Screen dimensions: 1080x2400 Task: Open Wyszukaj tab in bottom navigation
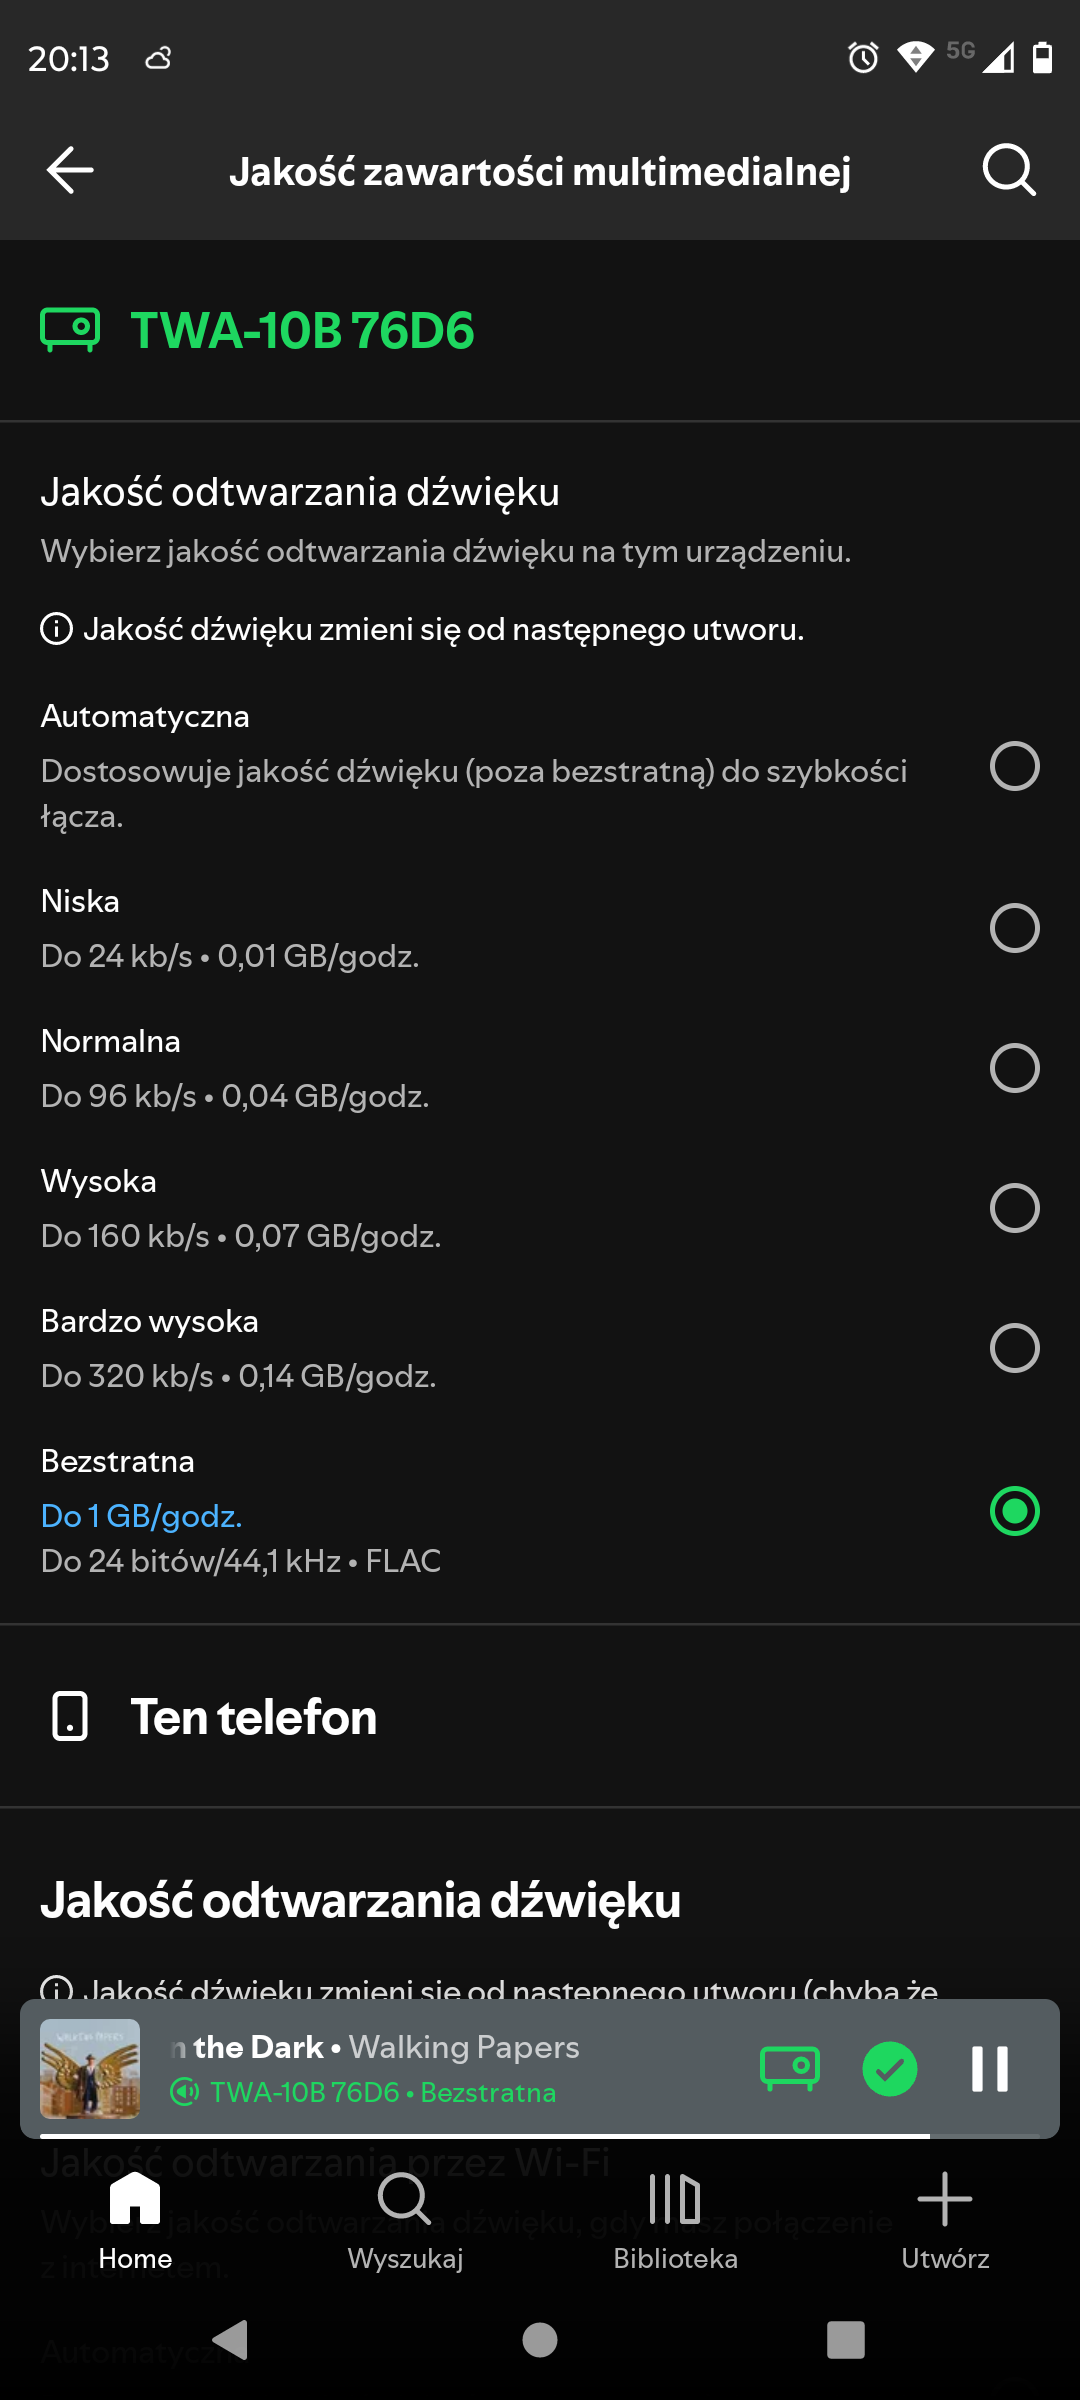coord(405,2220)
